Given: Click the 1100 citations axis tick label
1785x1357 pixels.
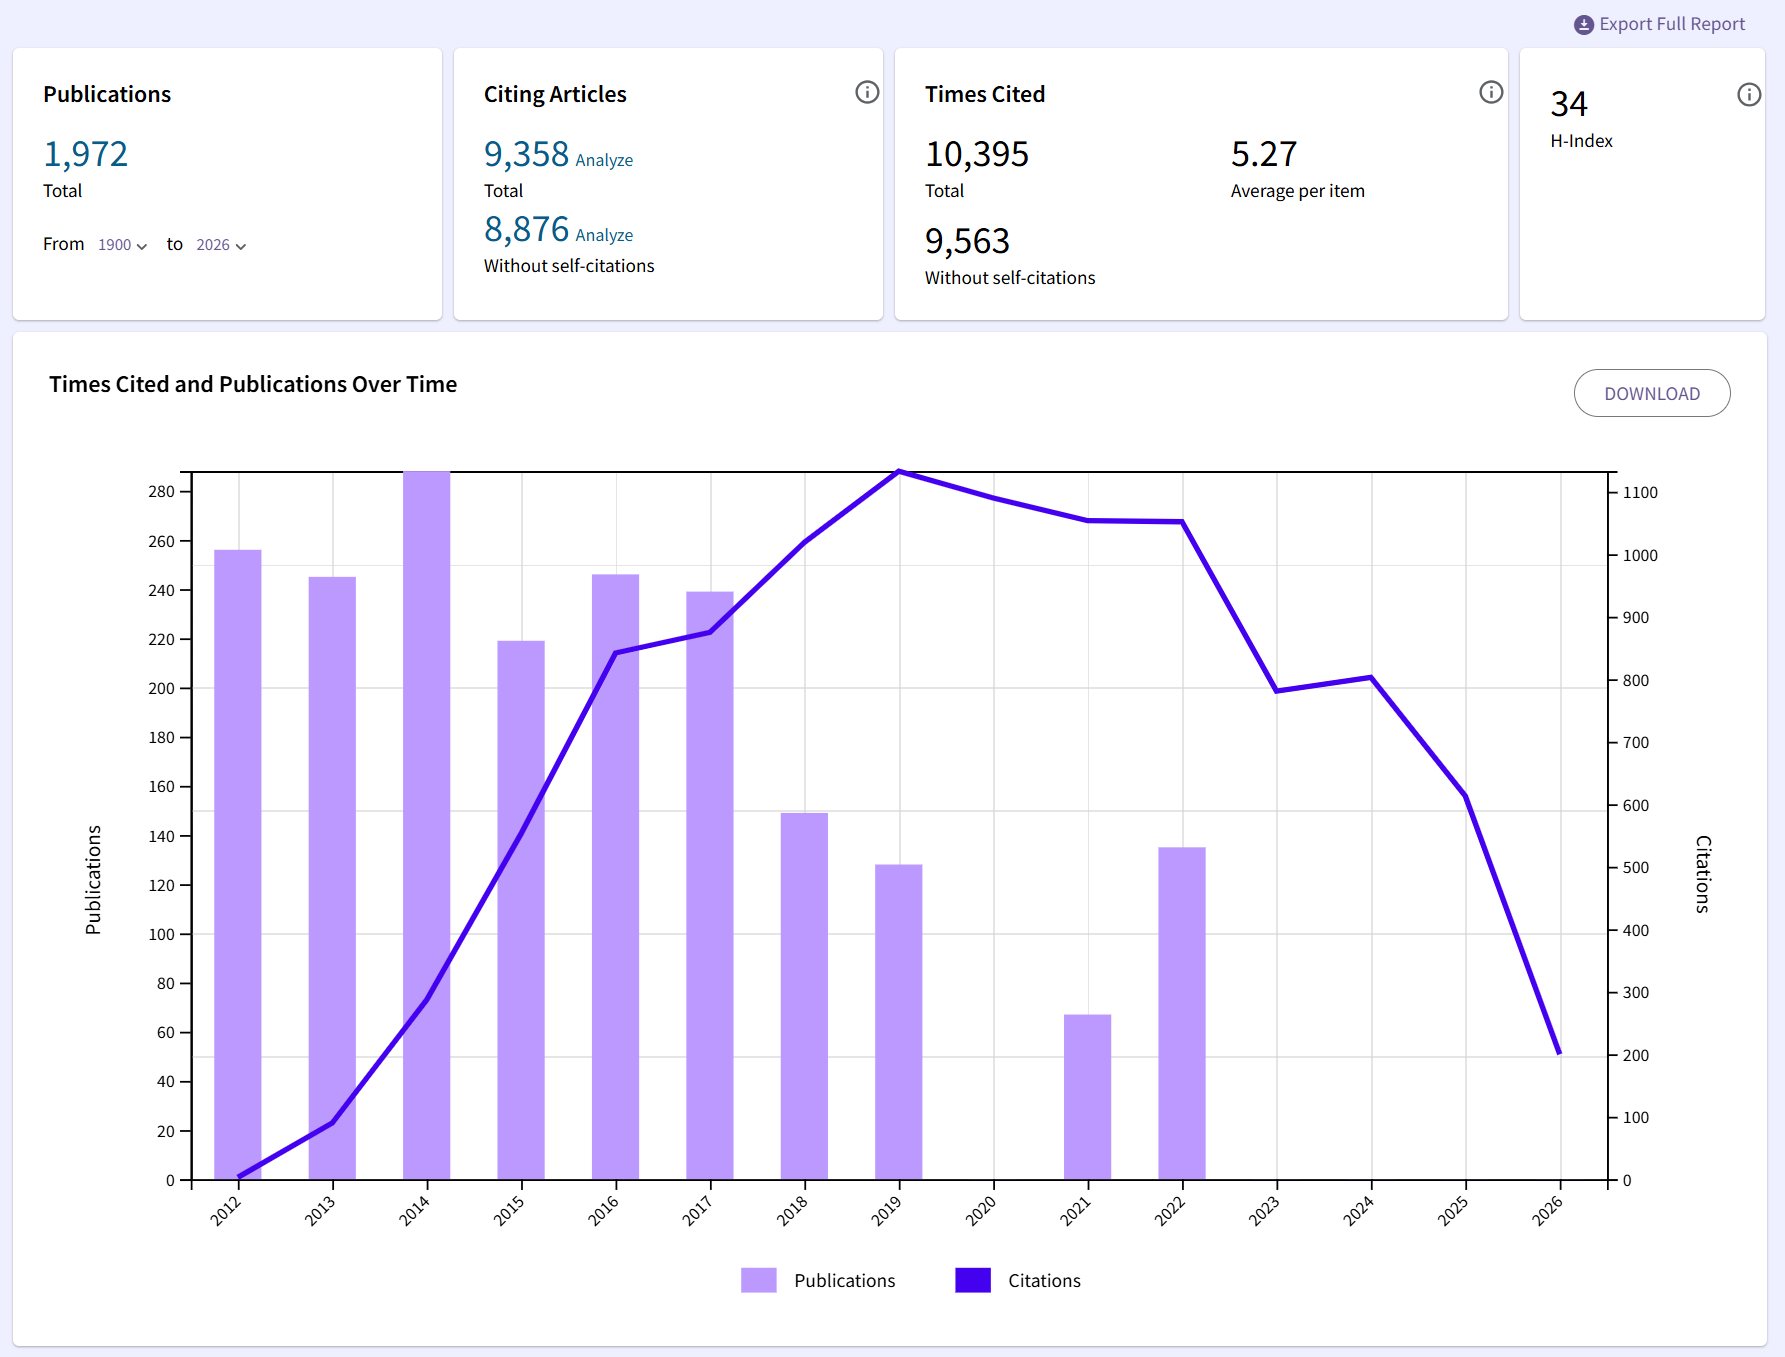Looking at the screenshot, I should pos(1640,492).
